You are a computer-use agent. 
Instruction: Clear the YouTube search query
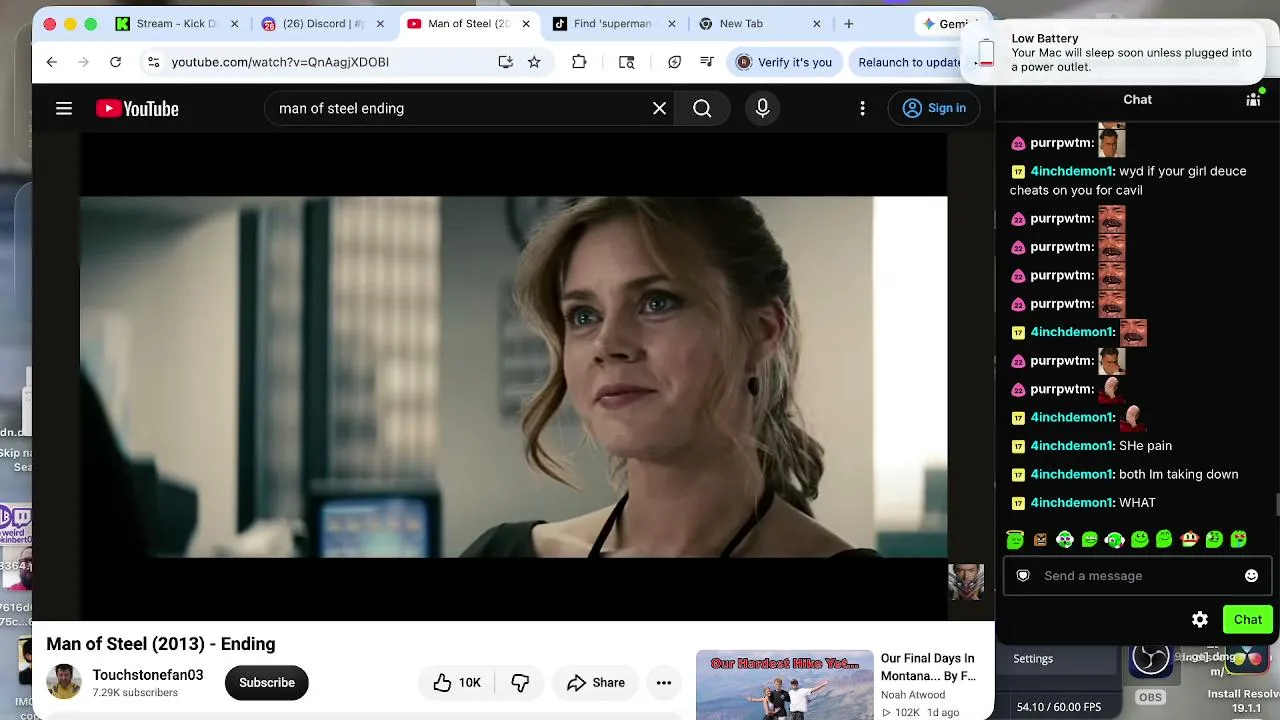[x=659, y=108]
